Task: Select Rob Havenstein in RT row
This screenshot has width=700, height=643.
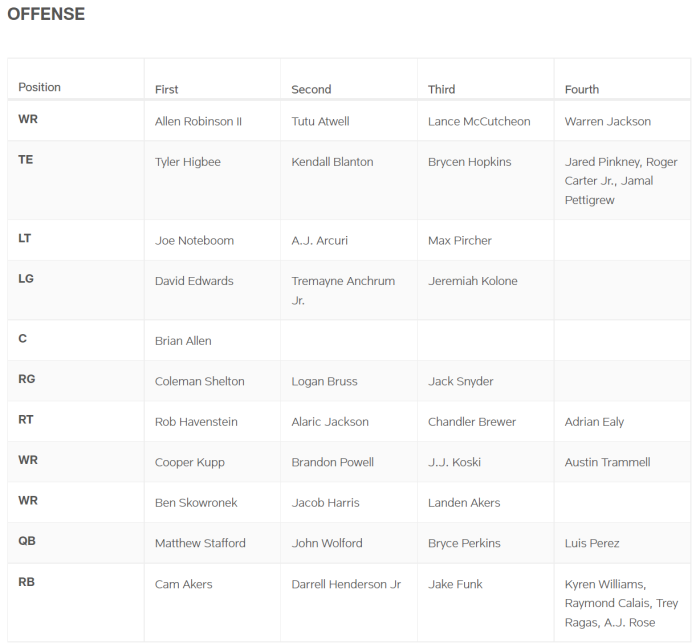Action: (196, 423)
